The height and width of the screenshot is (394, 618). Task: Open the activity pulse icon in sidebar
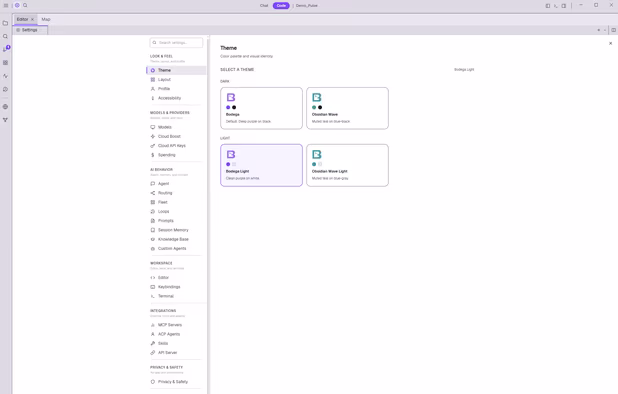point(6,76)
